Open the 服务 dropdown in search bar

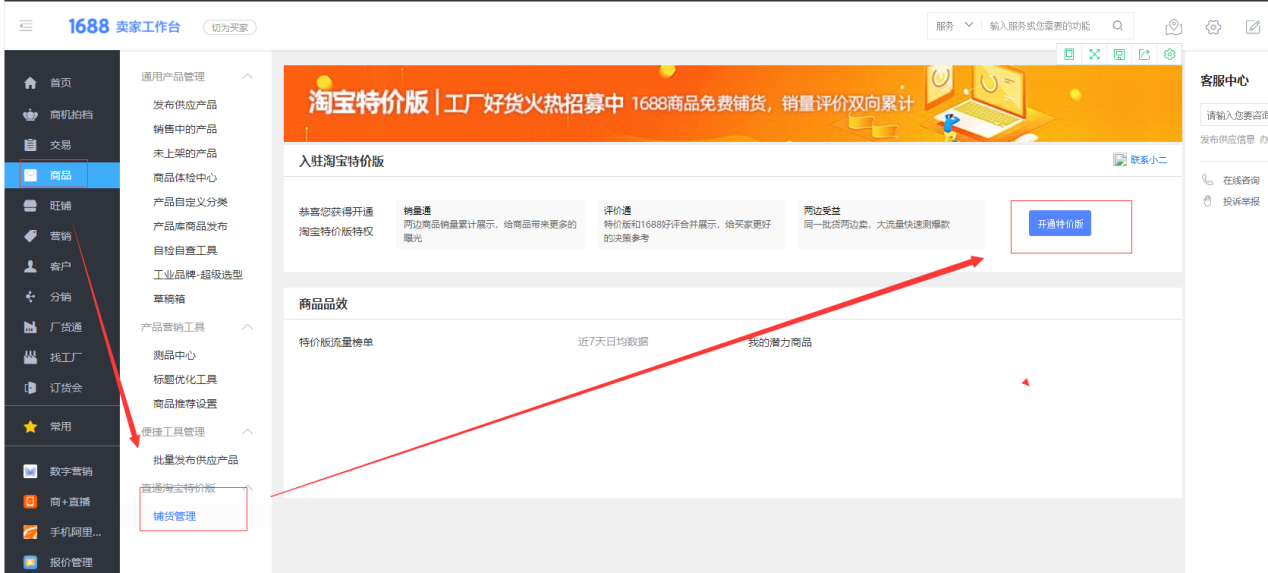(x=954, y=26)
